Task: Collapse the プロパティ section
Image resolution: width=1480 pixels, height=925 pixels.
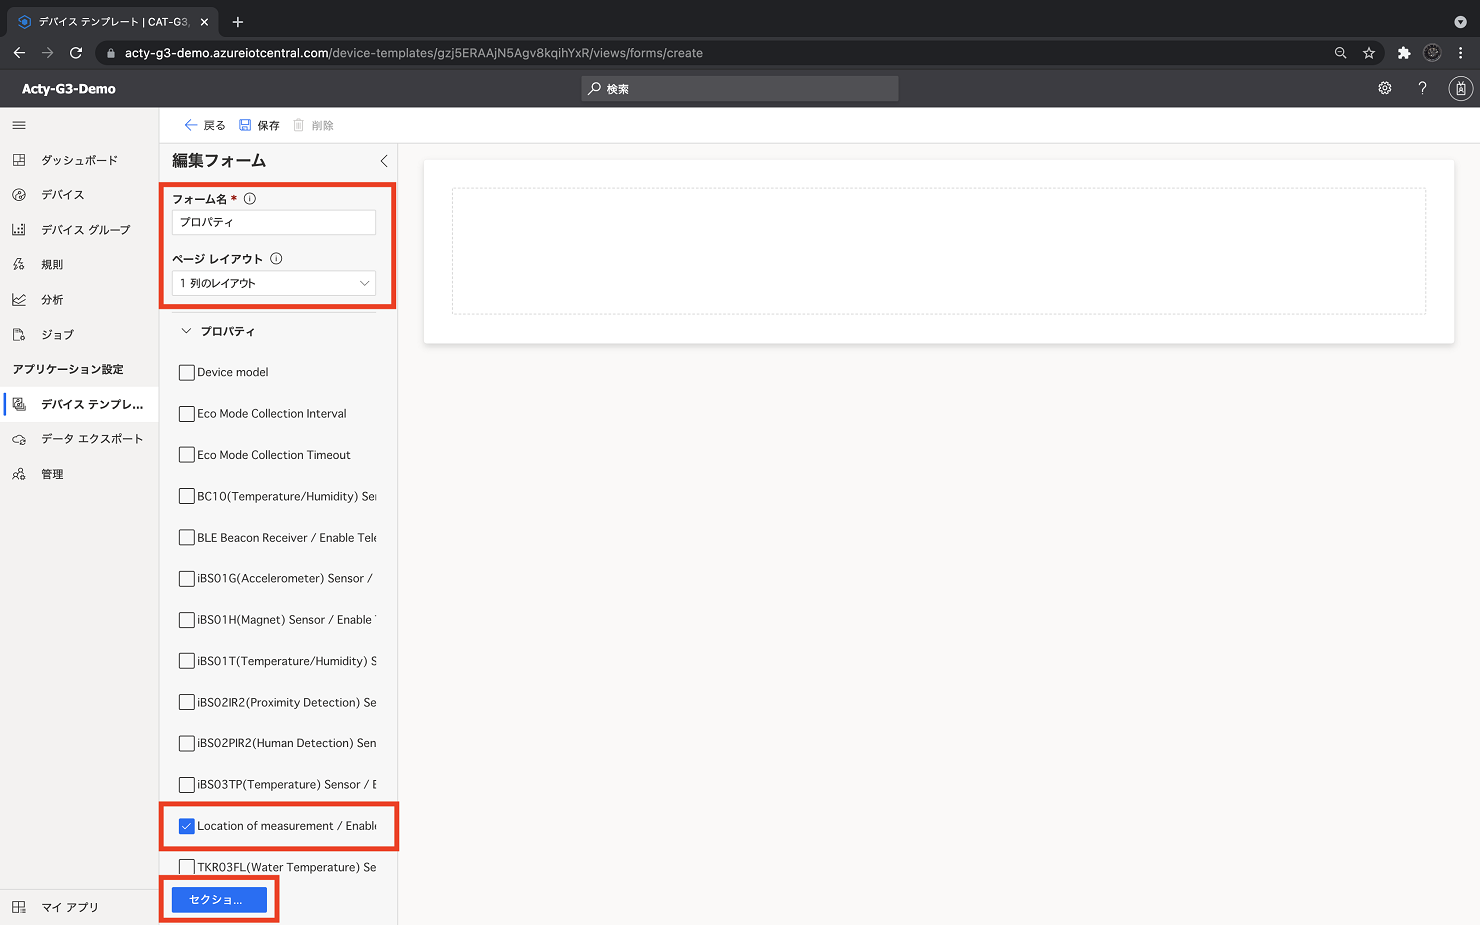Action: (x=186, y=331)
